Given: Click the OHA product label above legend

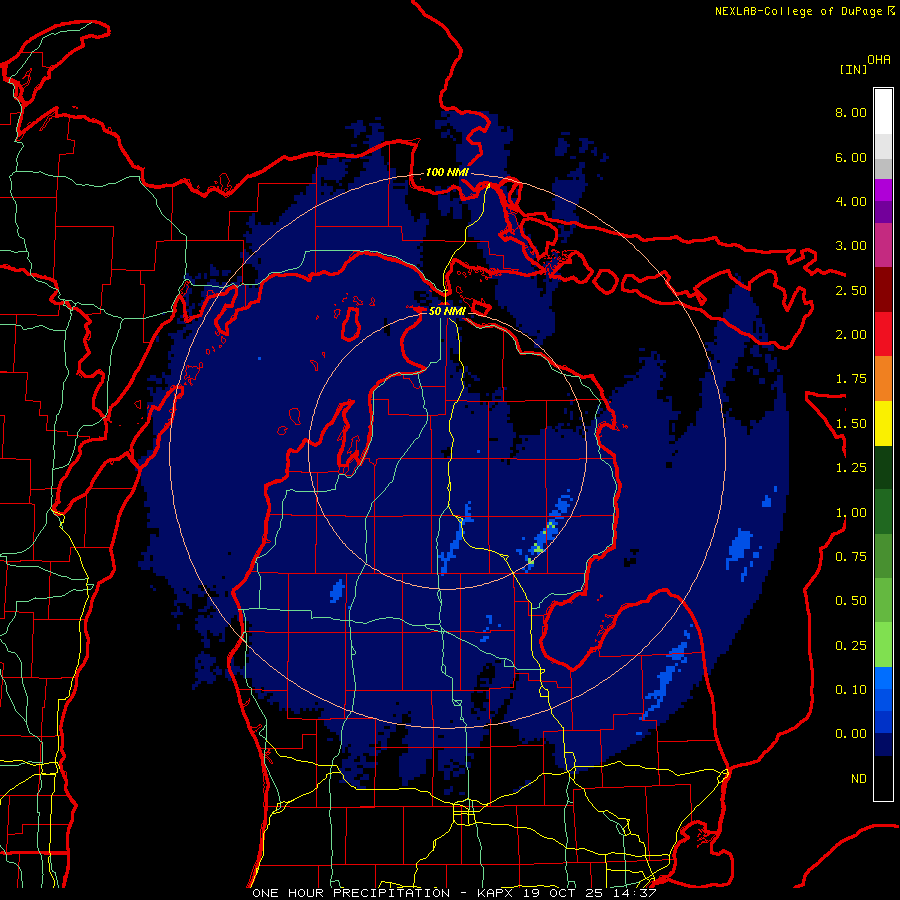Looking at the screenshot, I should (x=879, y=59).
